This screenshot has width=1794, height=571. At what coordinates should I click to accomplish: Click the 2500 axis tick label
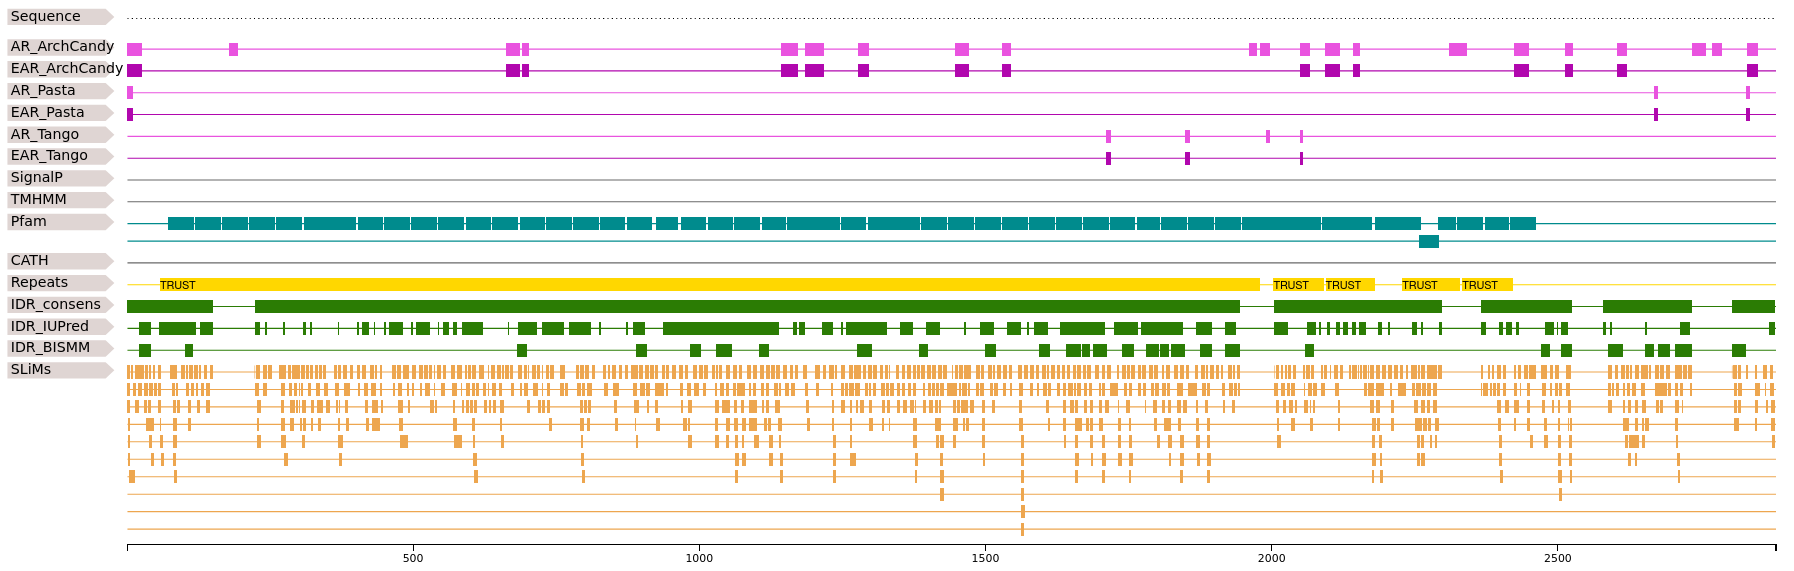[x=1557, y=558]
